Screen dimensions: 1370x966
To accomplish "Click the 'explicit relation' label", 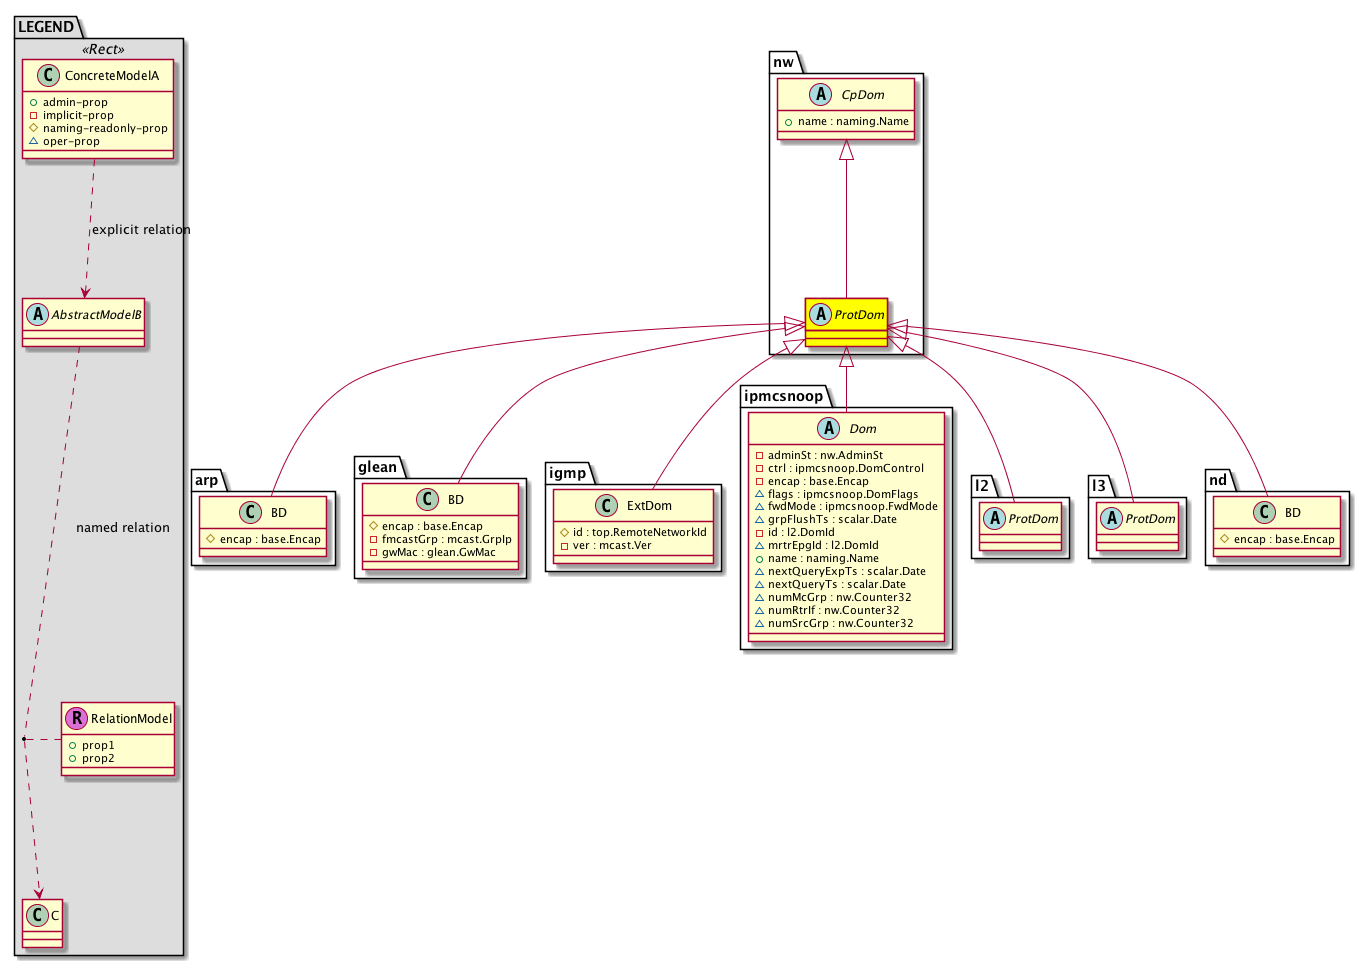I will click(141, 229).
